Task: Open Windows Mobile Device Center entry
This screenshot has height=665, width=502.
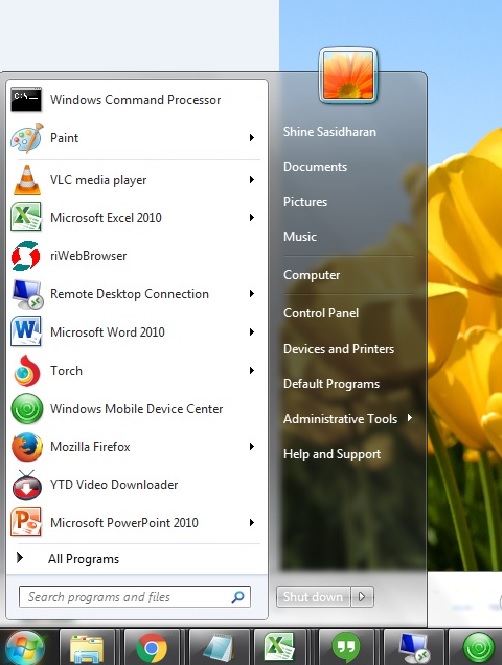Action: click(x=137, y=409)
